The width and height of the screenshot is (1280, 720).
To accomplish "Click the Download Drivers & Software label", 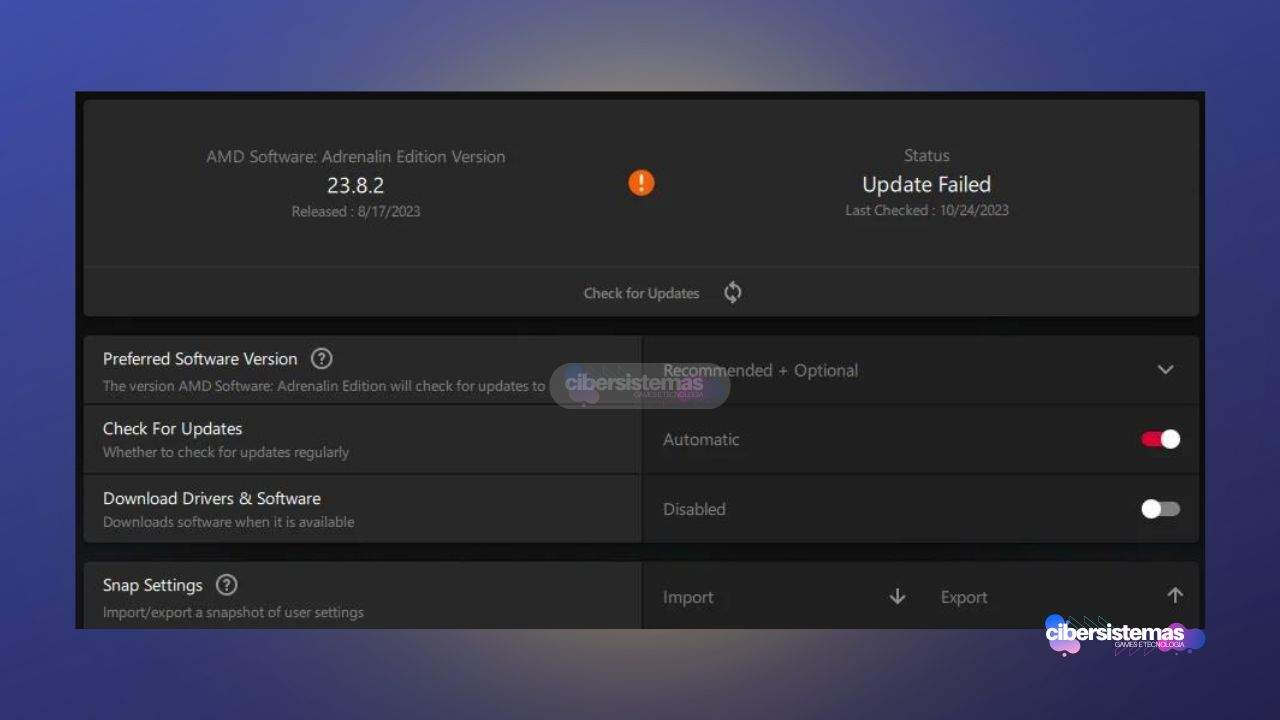I will [x=212, y=498].
